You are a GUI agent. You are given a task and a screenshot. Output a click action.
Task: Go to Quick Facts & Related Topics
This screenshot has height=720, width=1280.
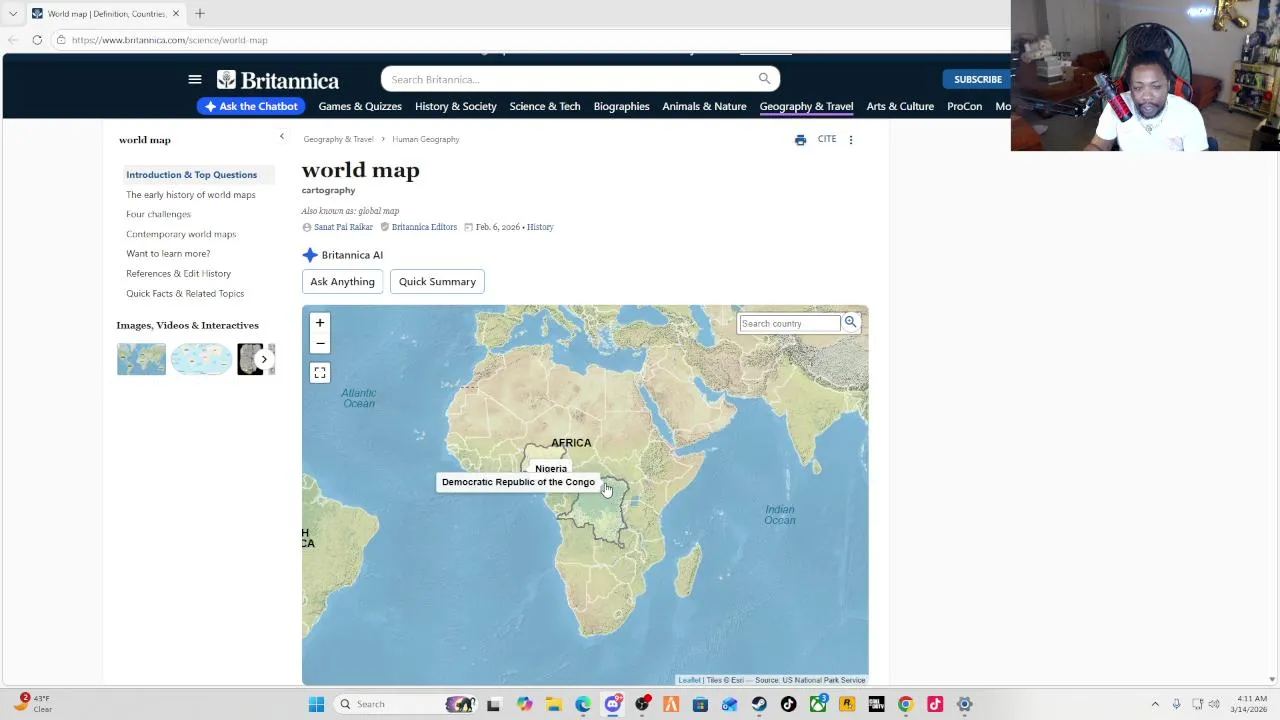tap(185, 294)
